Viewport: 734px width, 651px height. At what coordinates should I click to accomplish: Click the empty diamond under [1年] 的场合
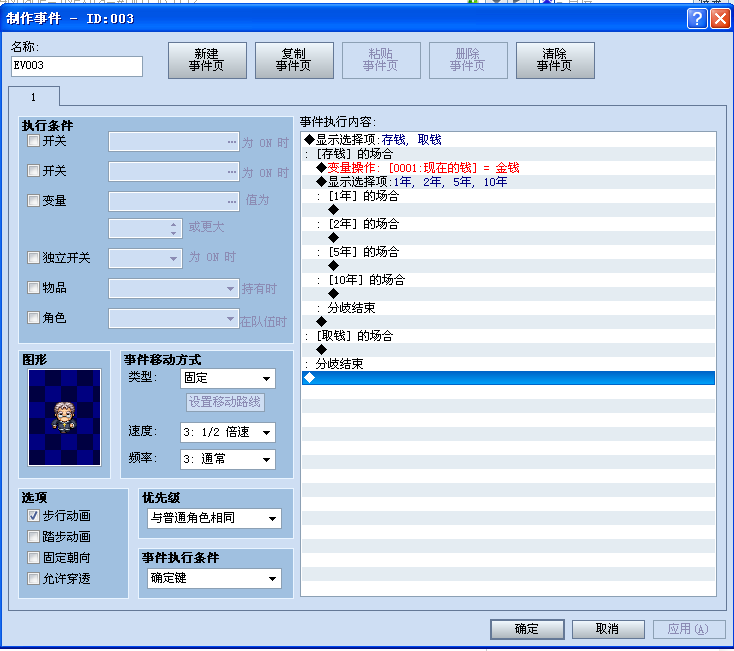pyautogui.click(x=333, y=210)
